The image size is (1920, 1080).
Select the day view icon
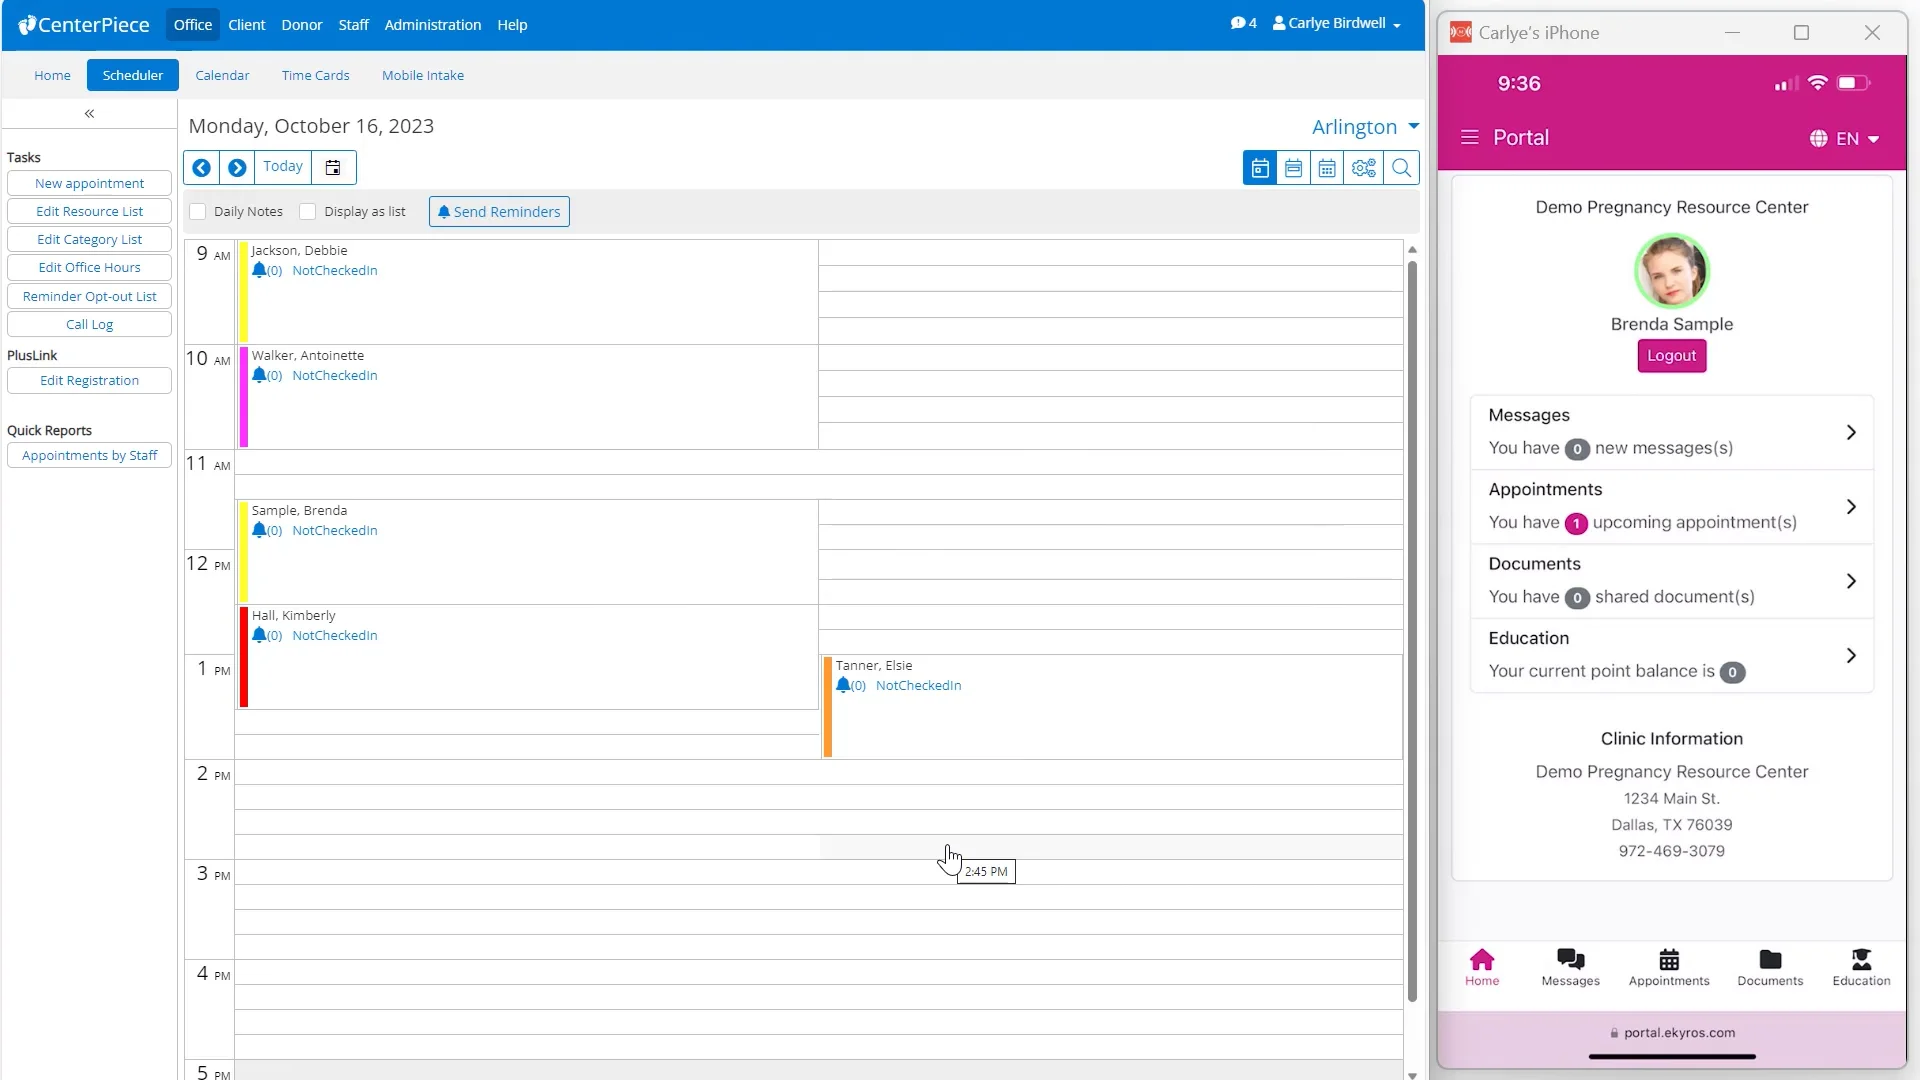(x=1260, y=168)
